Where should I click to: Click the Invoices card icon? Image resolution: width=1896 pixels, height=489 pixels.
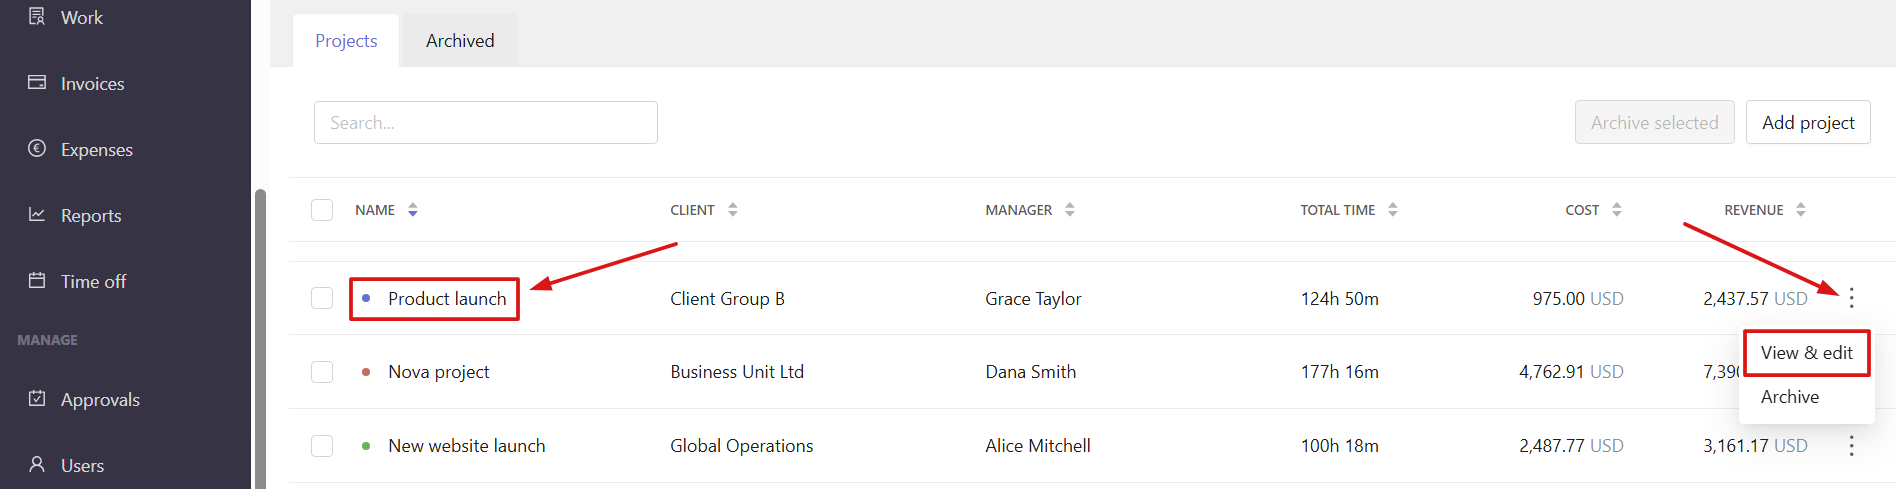pyautogui.click(x=37, y=82)
